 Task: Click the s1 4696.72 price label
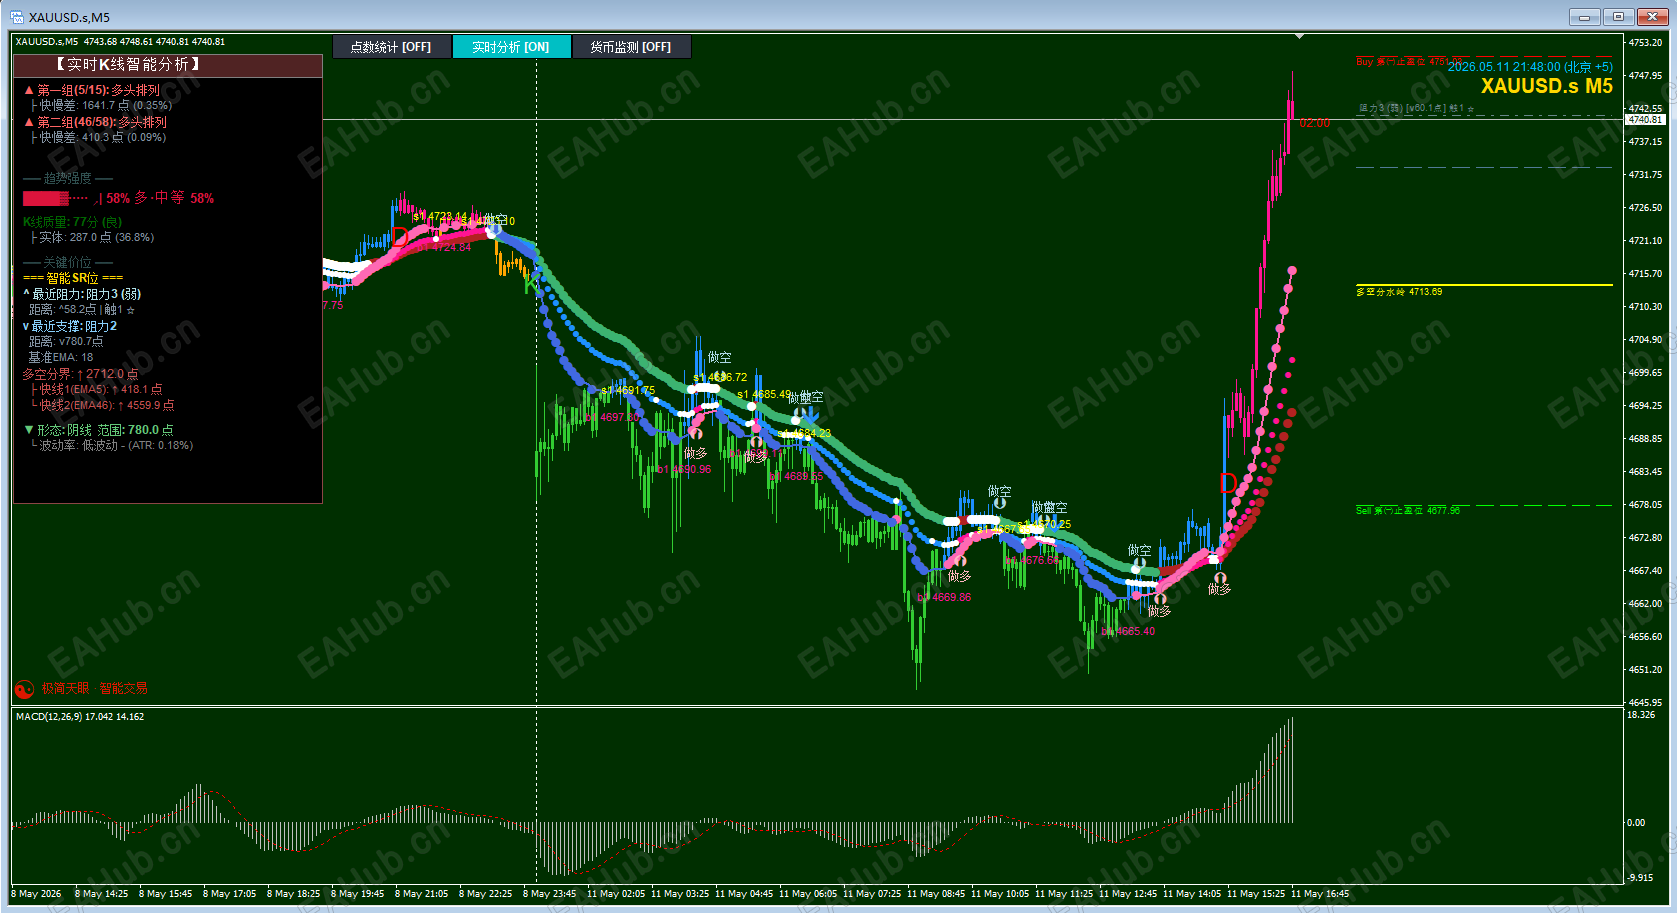(720, 377)
